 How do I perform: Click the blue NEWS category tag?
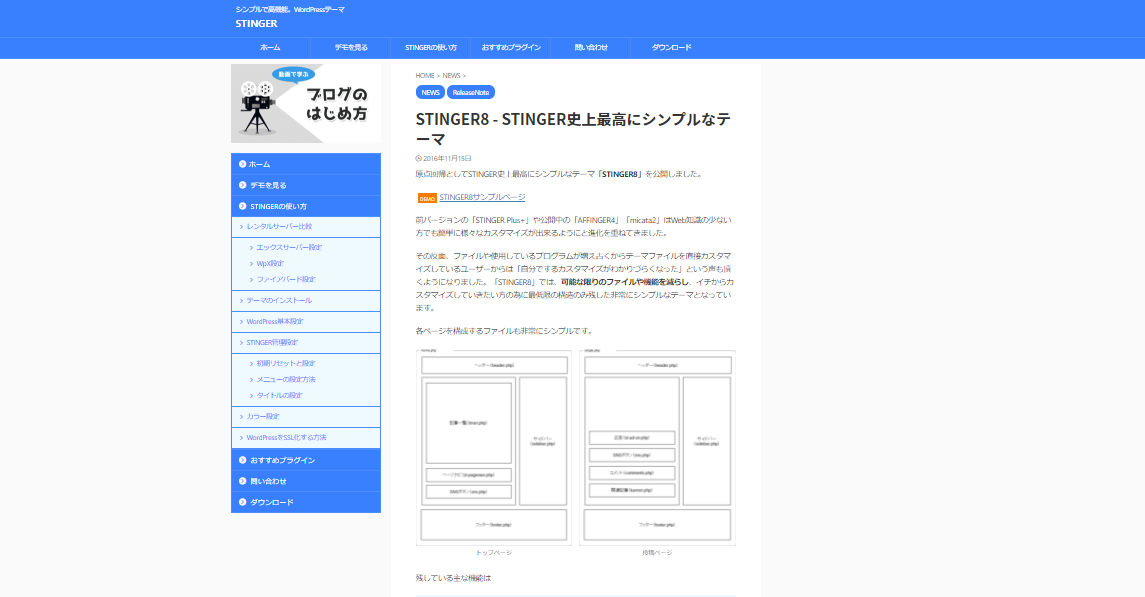(x=430, y=93)
